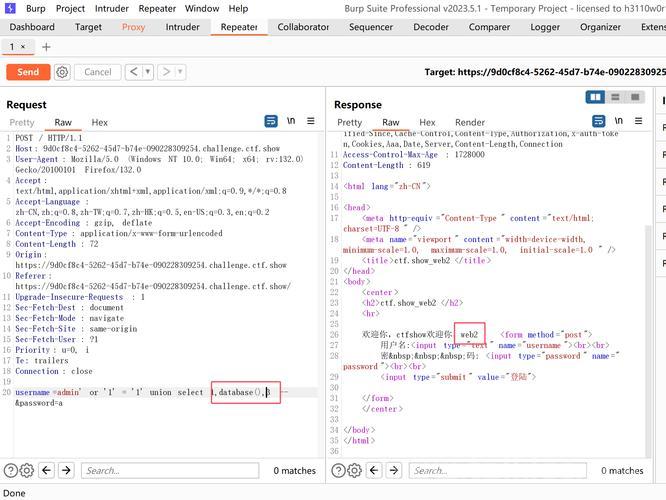The width and height of the screenshot is (666, 500).
Task: Toggle word wrap in Request editor
Action: tap(271, 121)
